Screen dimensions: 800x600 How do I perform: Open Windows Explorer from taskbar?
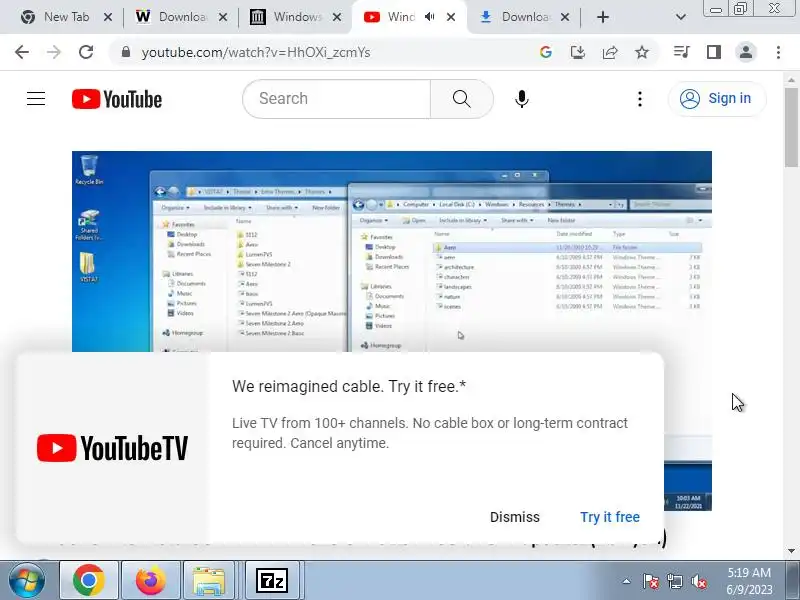(208, 581)
